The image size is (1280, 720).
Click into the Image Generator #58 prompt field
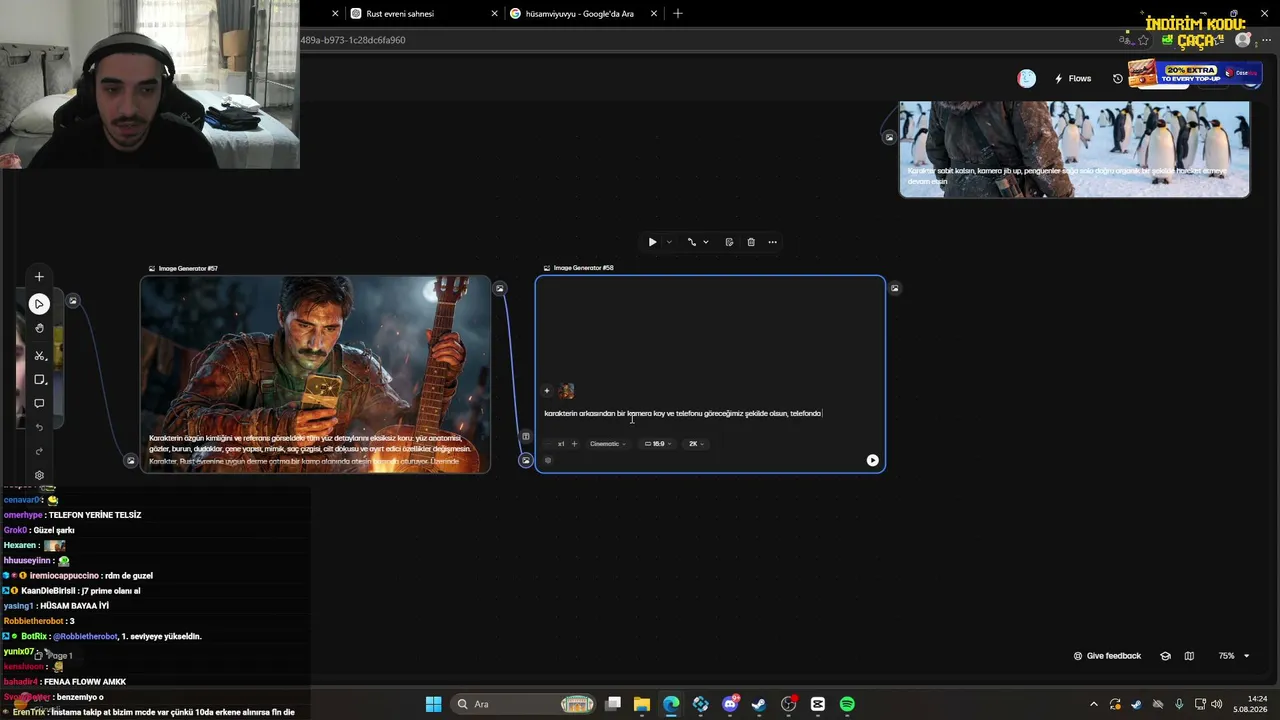(x=710, y=413)
